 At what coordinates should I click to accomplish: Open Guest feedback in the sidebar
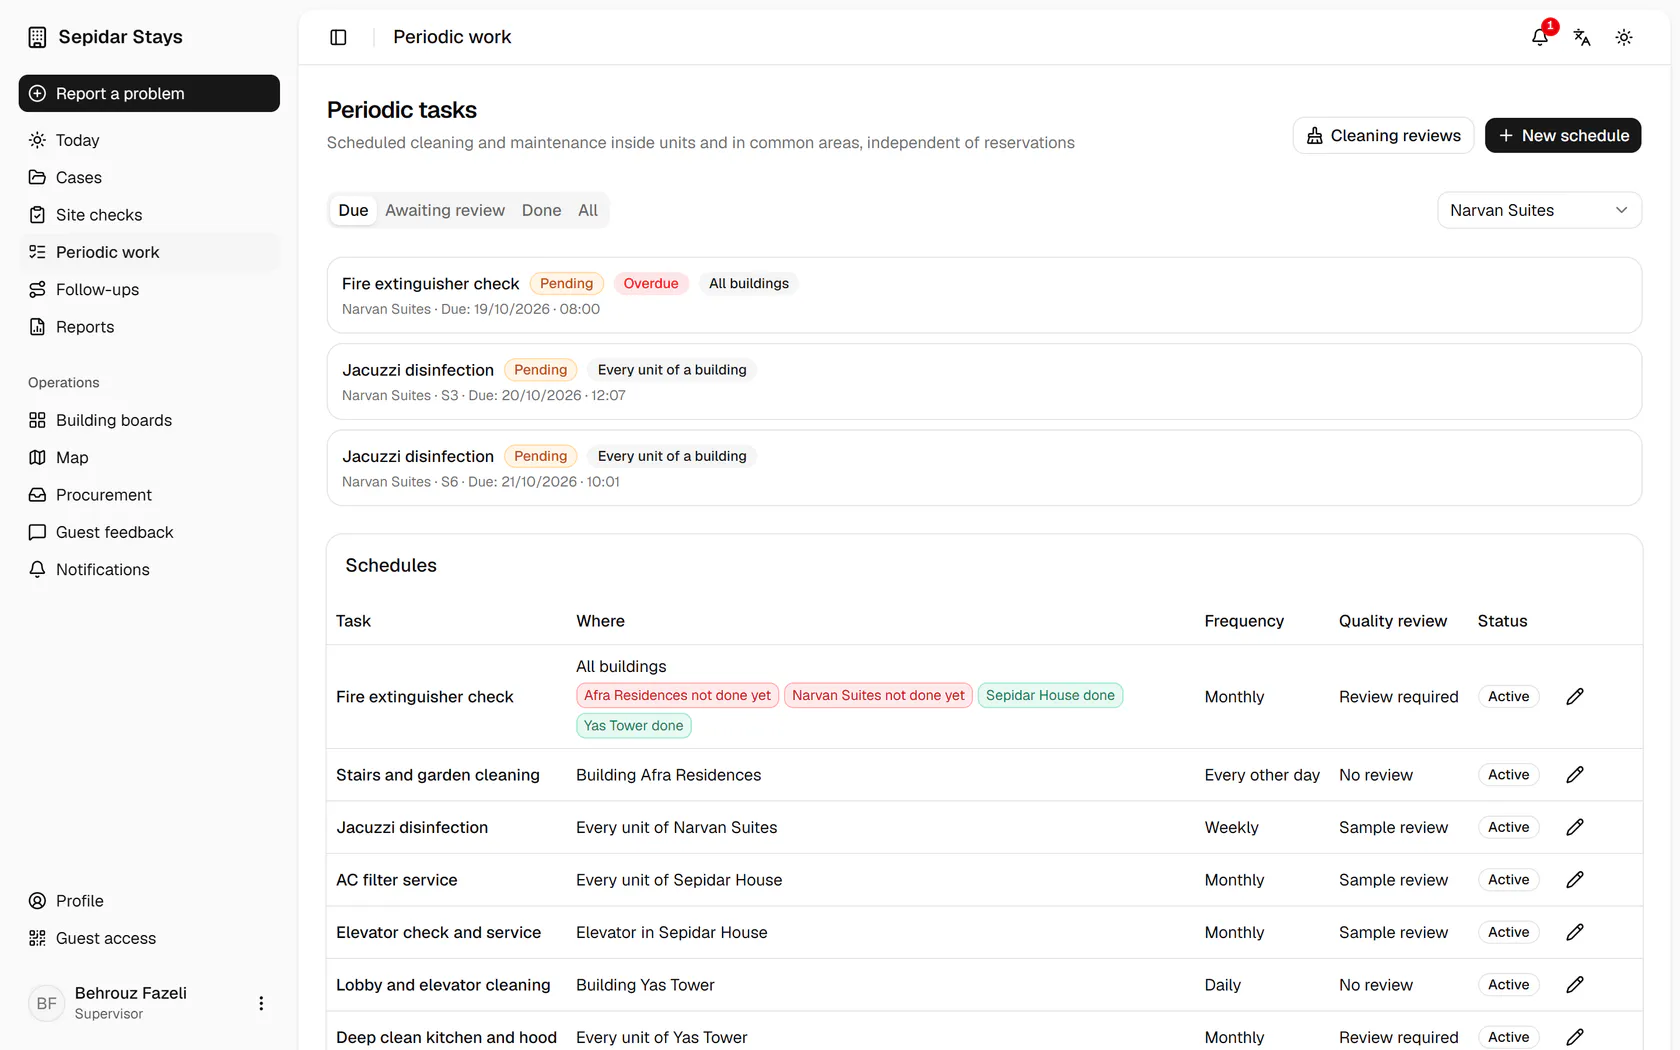pos(149,532)
